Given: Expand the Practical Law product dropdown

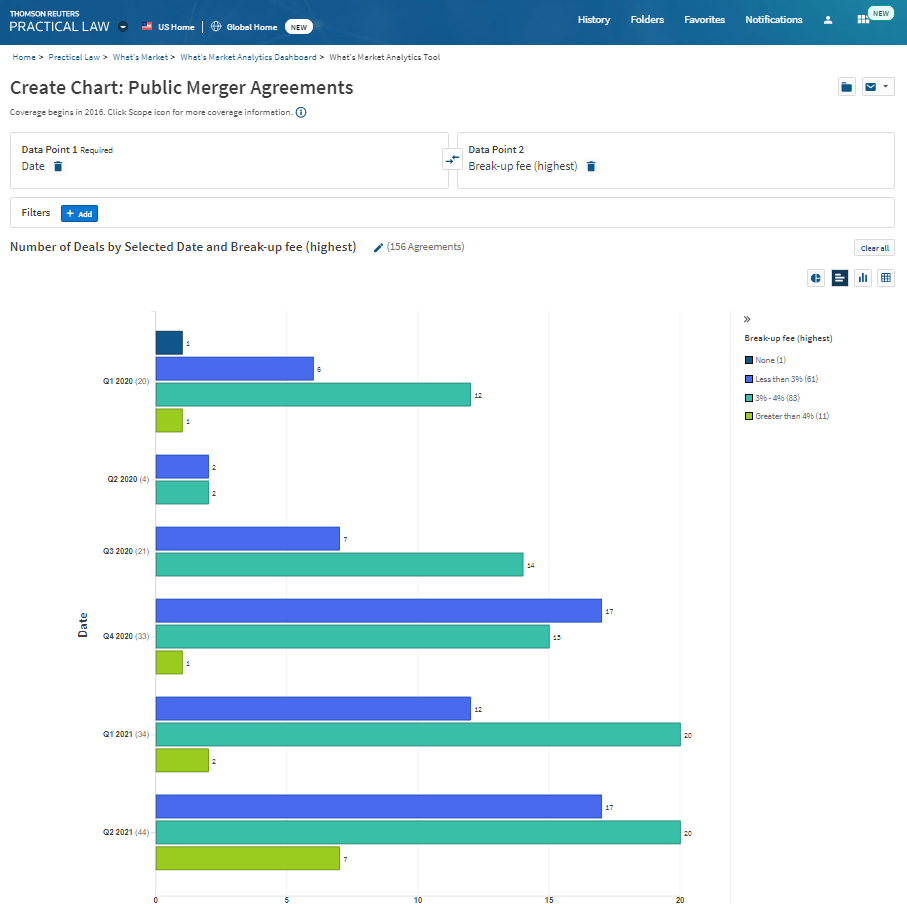Looking at the screenshot, I should 123,26.
